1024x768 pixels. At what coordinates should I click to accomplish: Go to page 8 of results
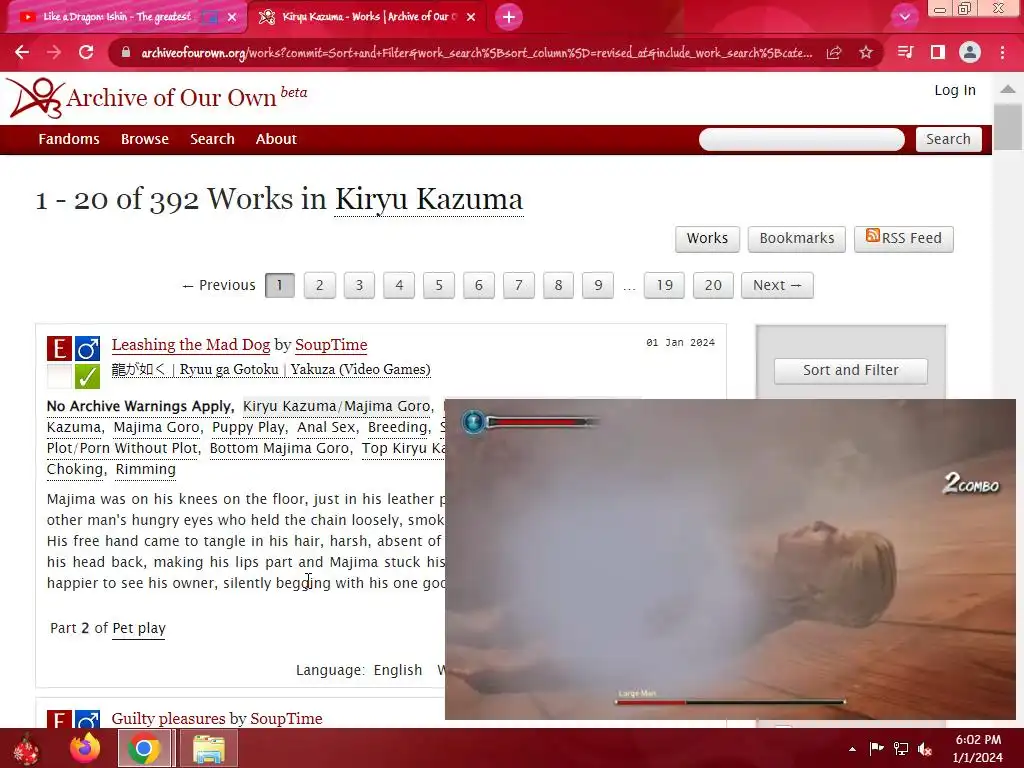click(x=558, y=285)
